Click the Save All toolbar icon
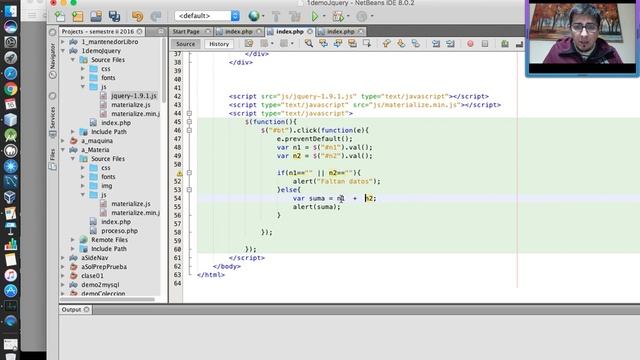 (x=114, y=16)
